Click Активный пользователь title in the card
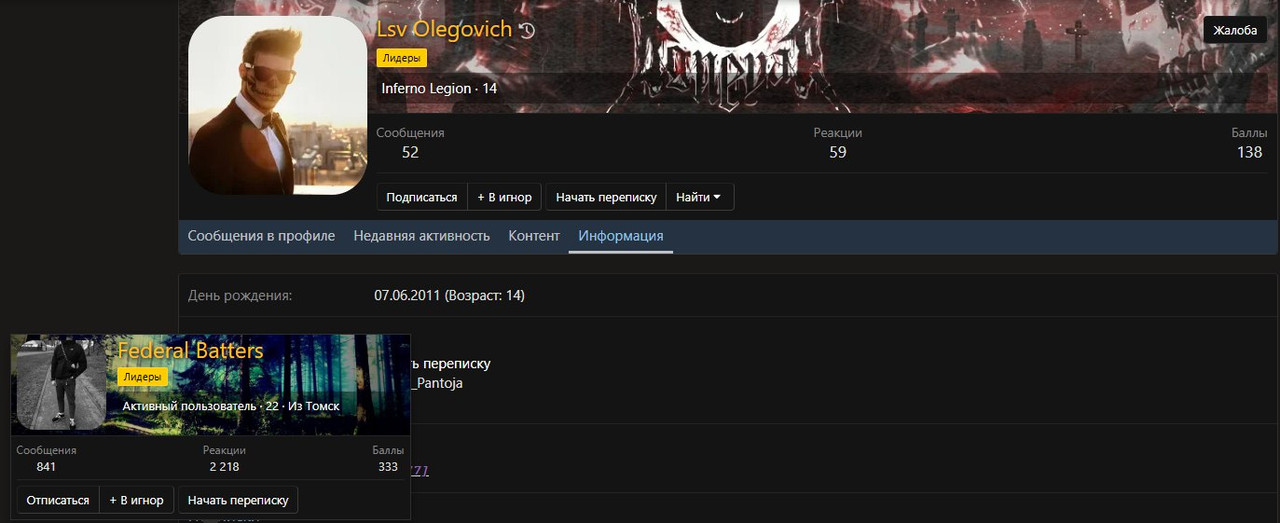This screenshot has width=1280, height=523. point(189,406)
